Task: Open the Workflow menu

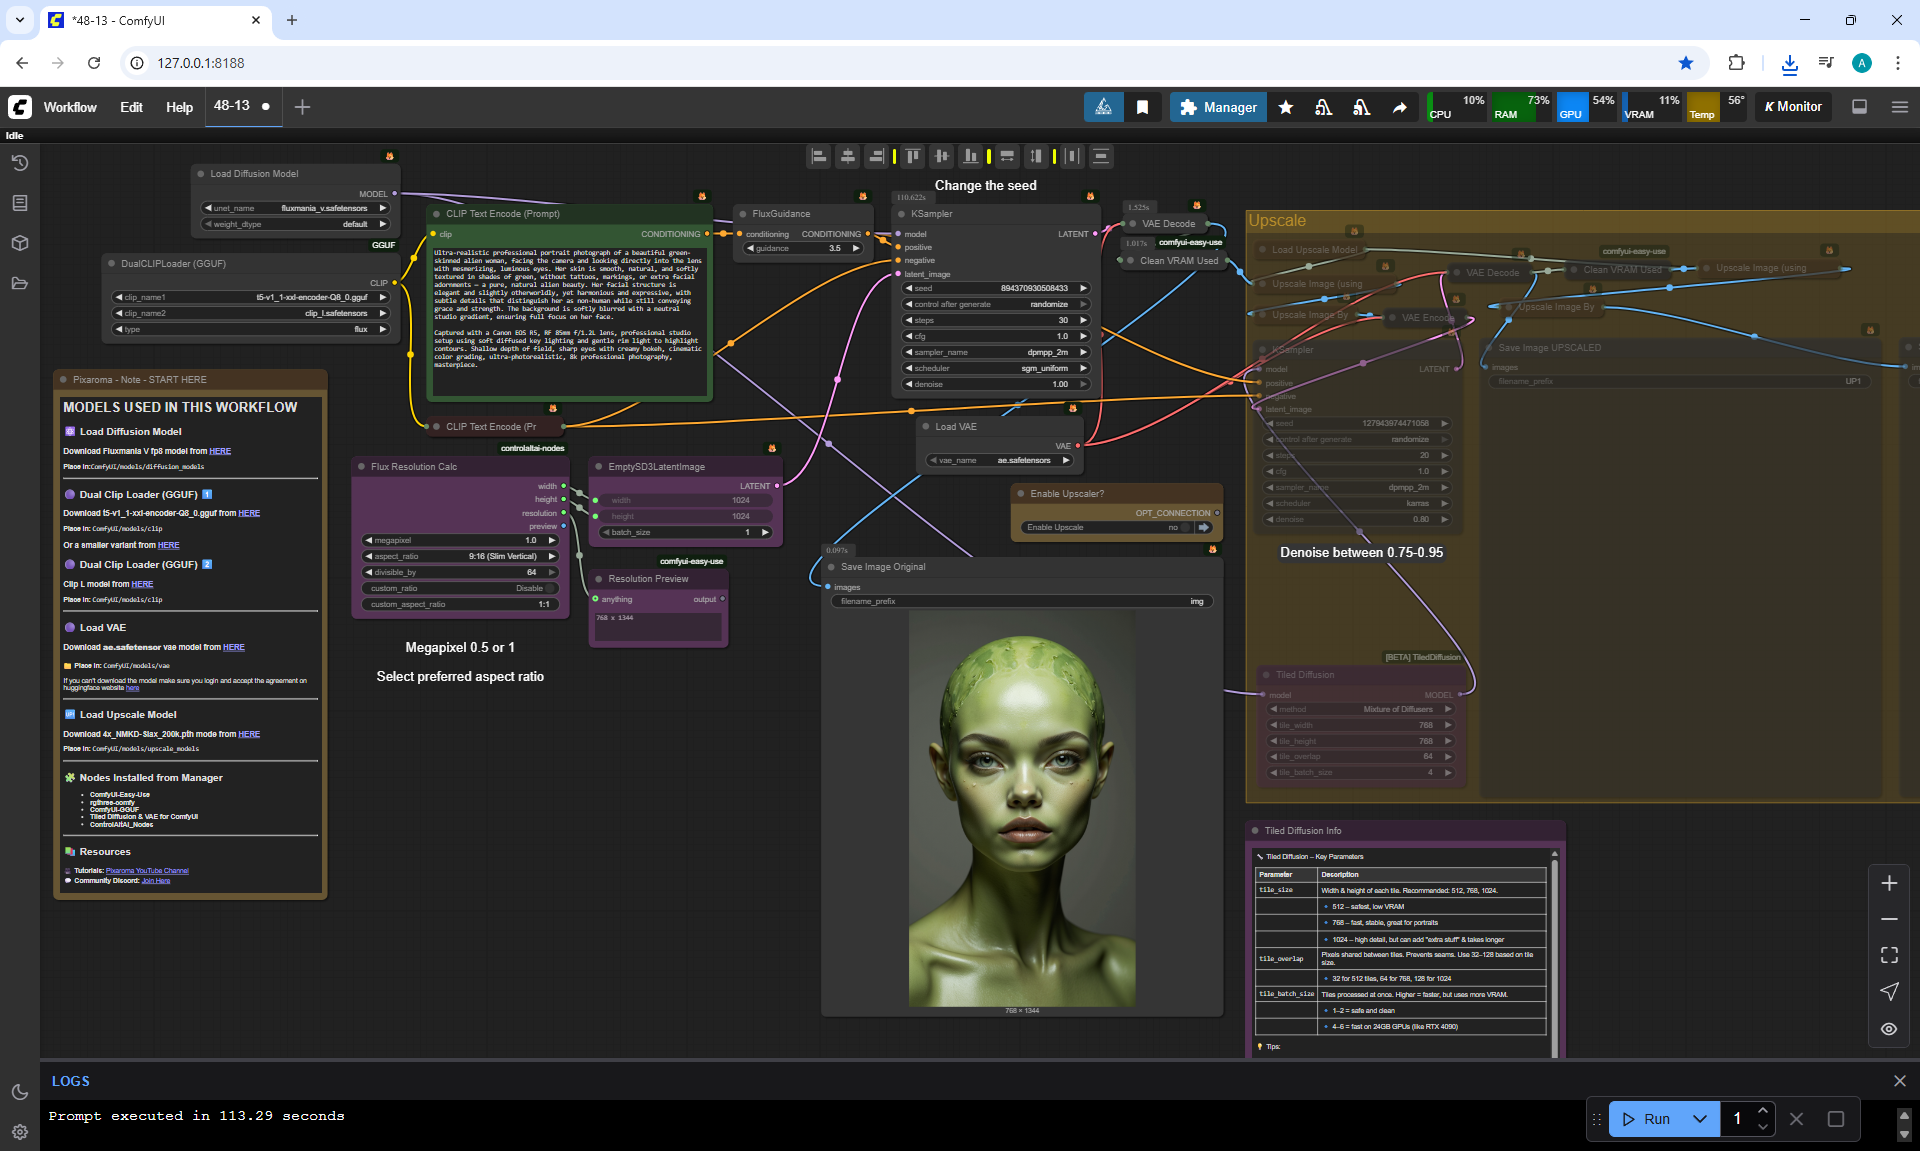Action: click(x=70, y=107)
